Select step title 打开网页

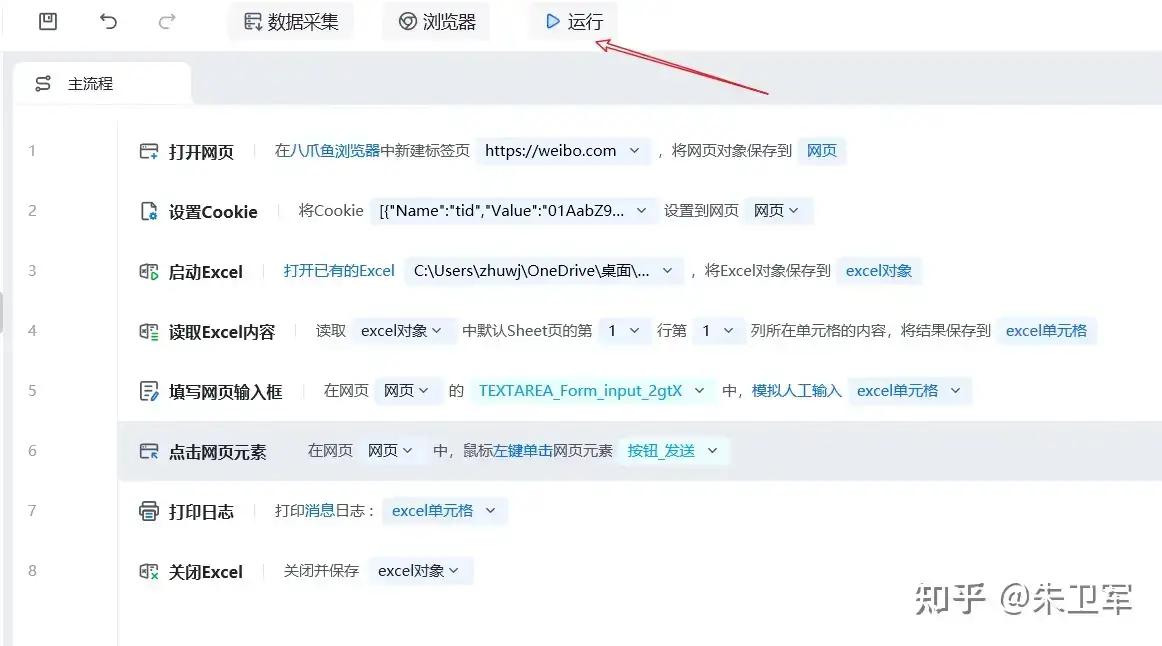pos(201,152)
